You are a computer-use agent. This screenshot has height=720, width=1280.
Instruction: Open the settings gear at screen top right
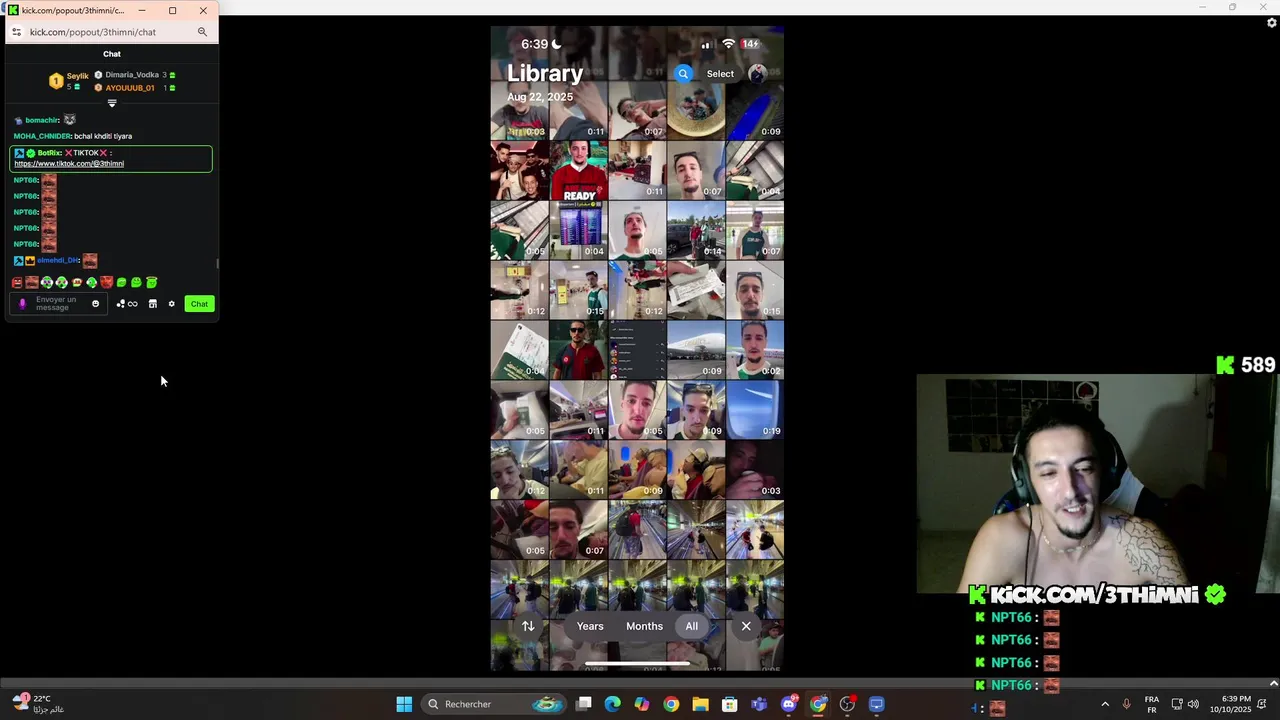coord(1272,23)
